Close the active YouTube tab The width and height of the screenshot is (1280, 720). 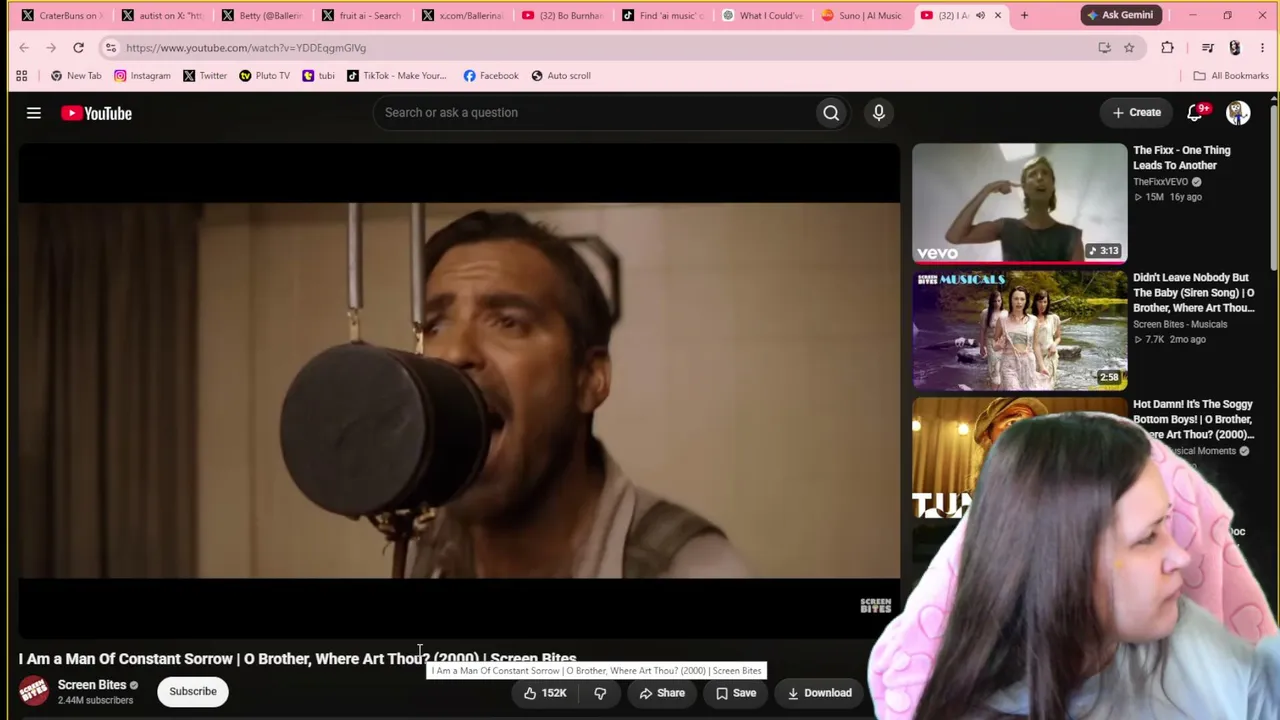(x=997, y=15)
